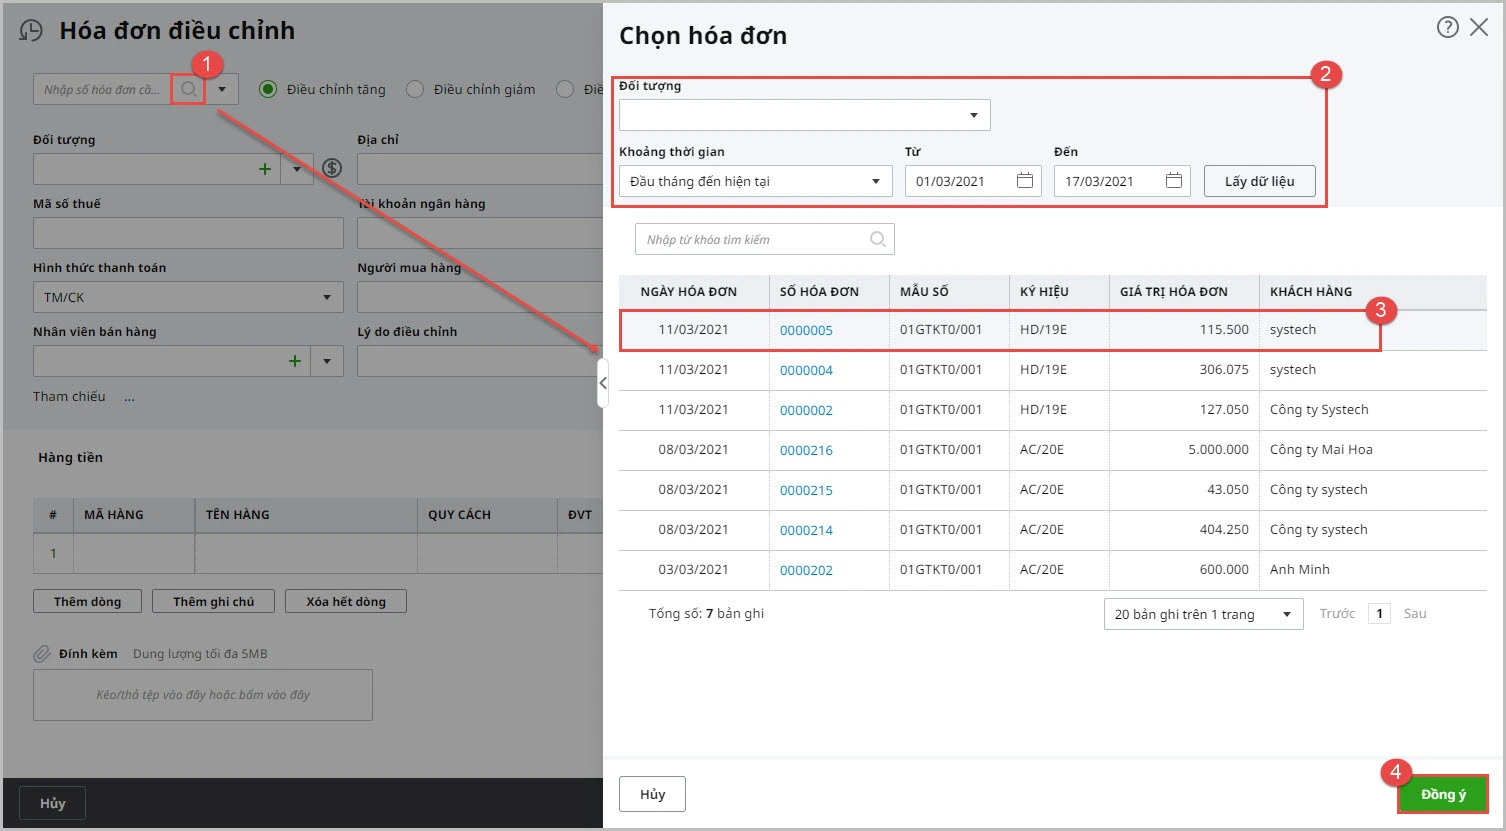Click the search icon in keyword box
This screenshot has width=1506, height=831.
[x=877, y=239]
